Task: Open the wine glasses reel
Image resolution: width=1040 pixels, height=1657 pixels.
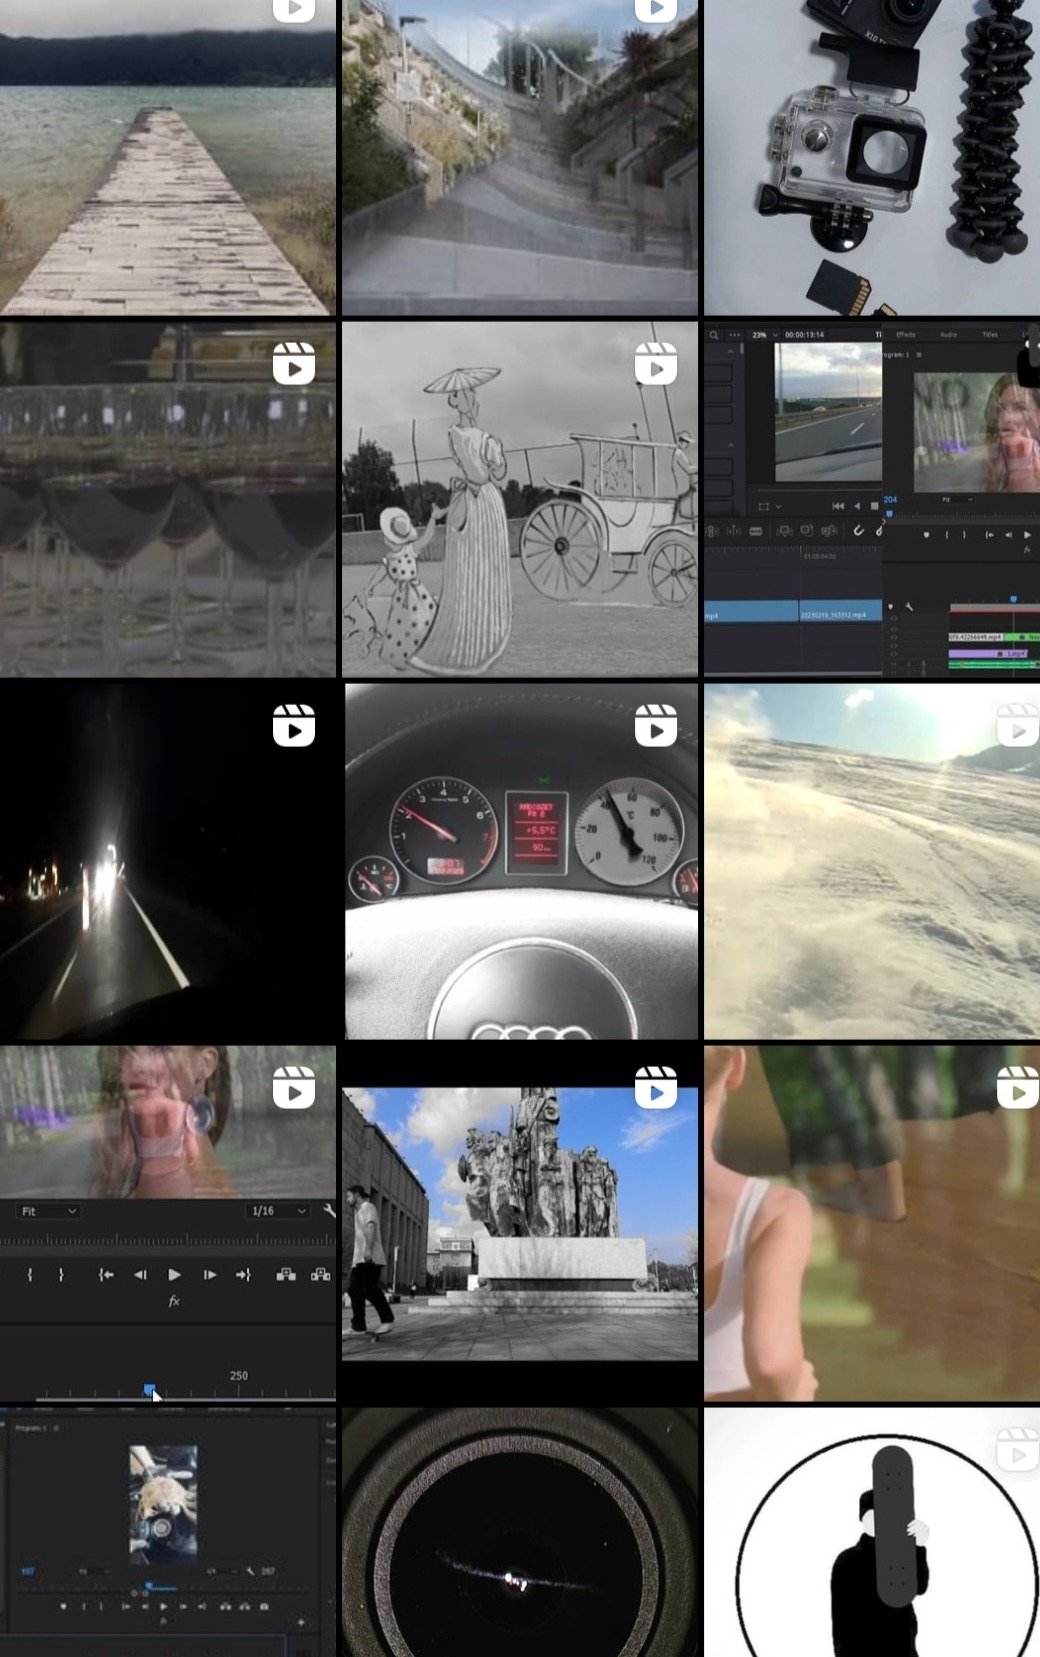Action: coord(168,499)
